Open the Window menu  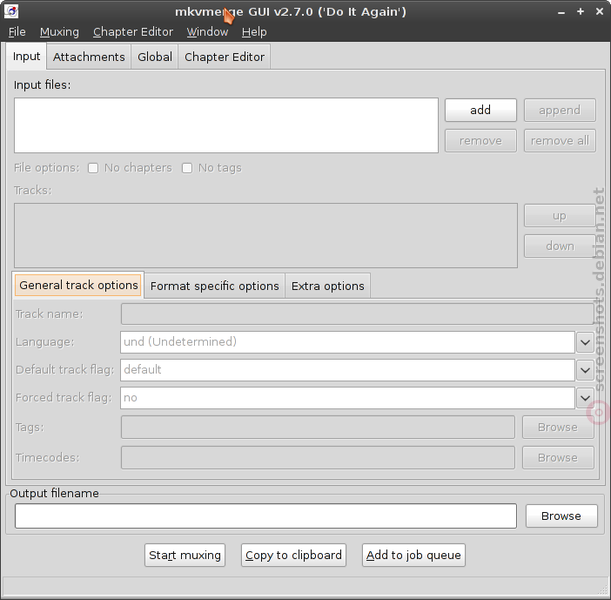(x=207, y=32)
